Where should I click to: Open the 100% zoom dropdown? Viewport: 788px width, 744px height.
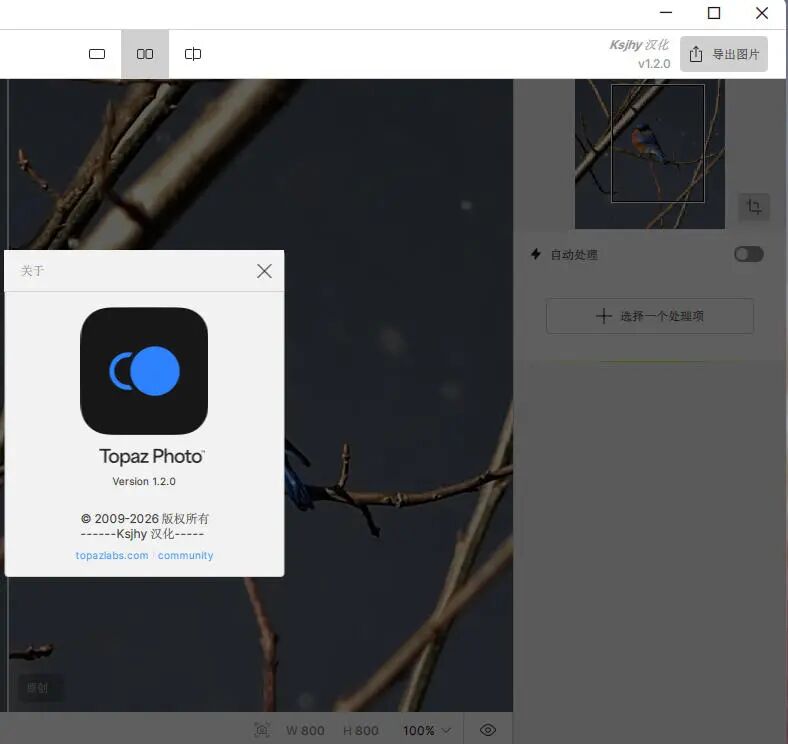(427, 730)
